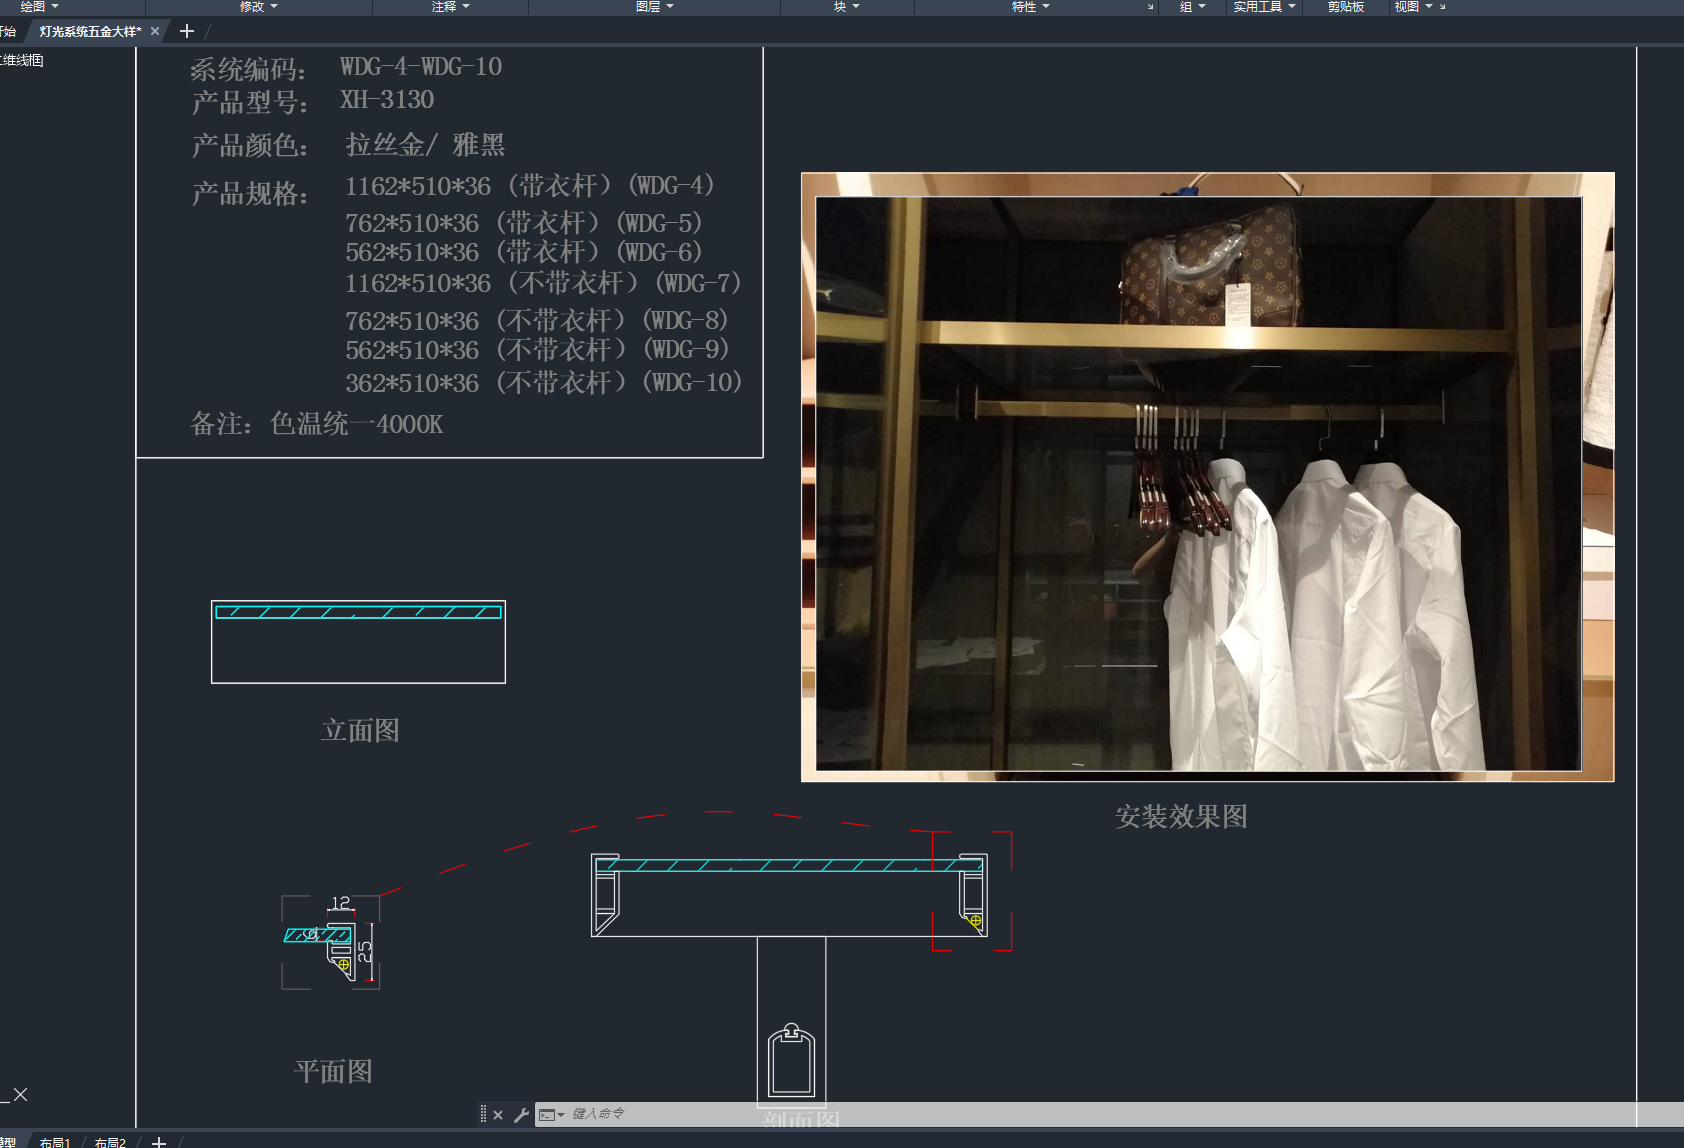The width and height of the screenshot is (1684, 1148).
Task: Expand the 图层 panel
Action: [x=655, y=7]
